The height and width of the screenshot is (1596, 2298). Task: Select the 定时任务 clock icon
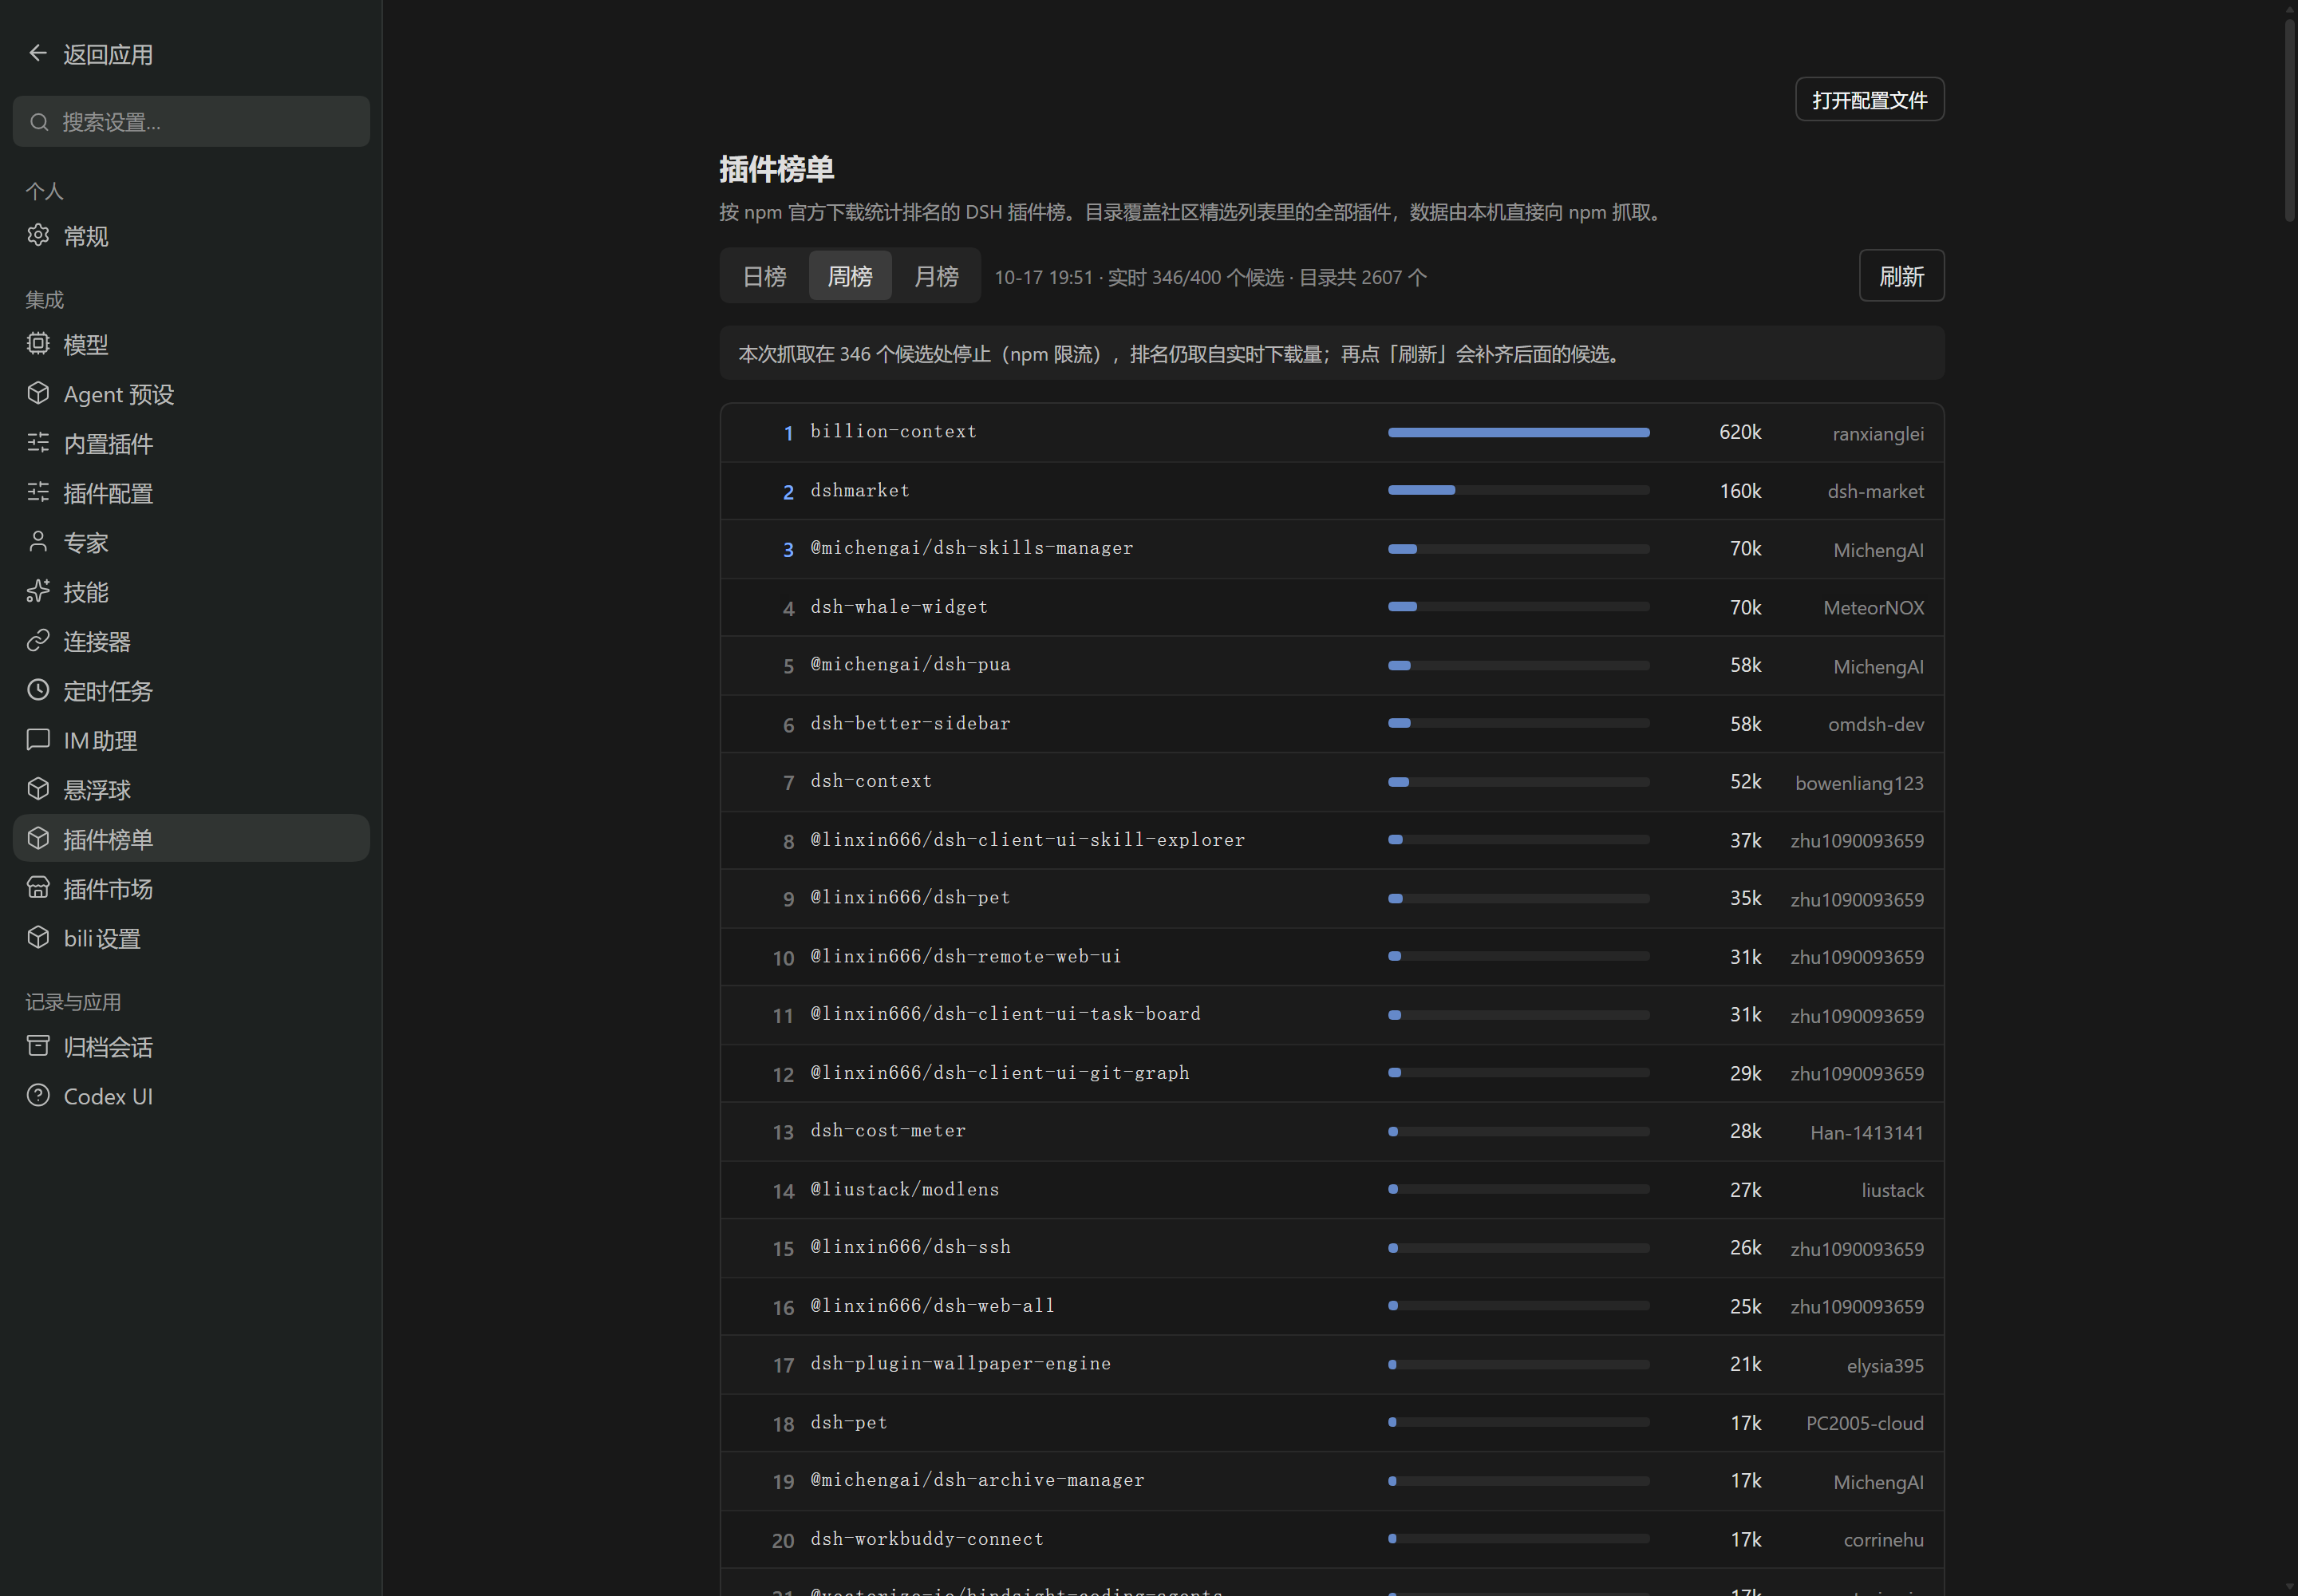tap(38, 690)
